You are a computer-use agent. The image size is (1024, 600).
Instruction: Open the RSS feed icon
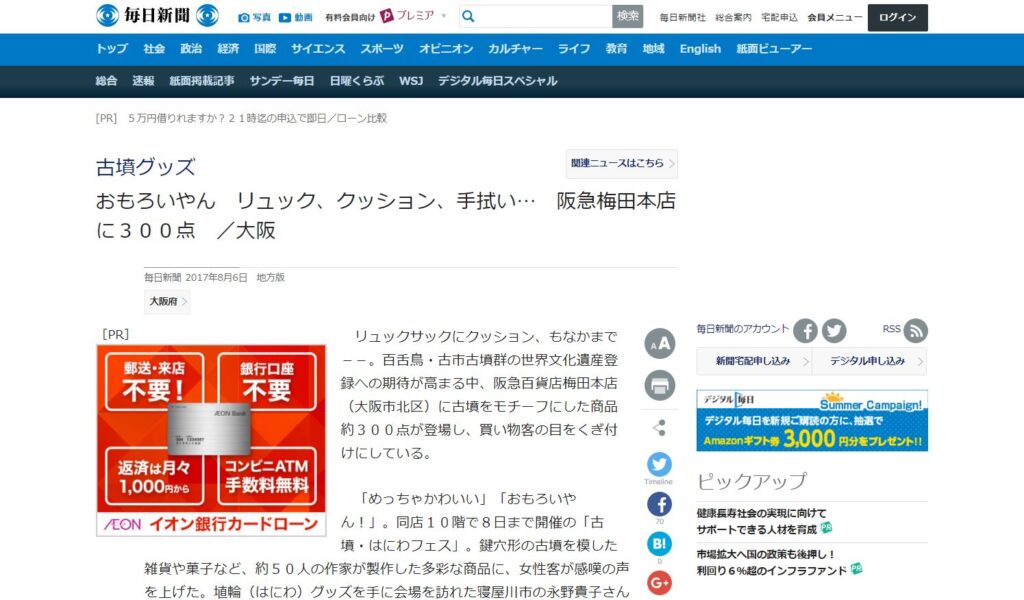pyautogui.click(x=915, y=331)
